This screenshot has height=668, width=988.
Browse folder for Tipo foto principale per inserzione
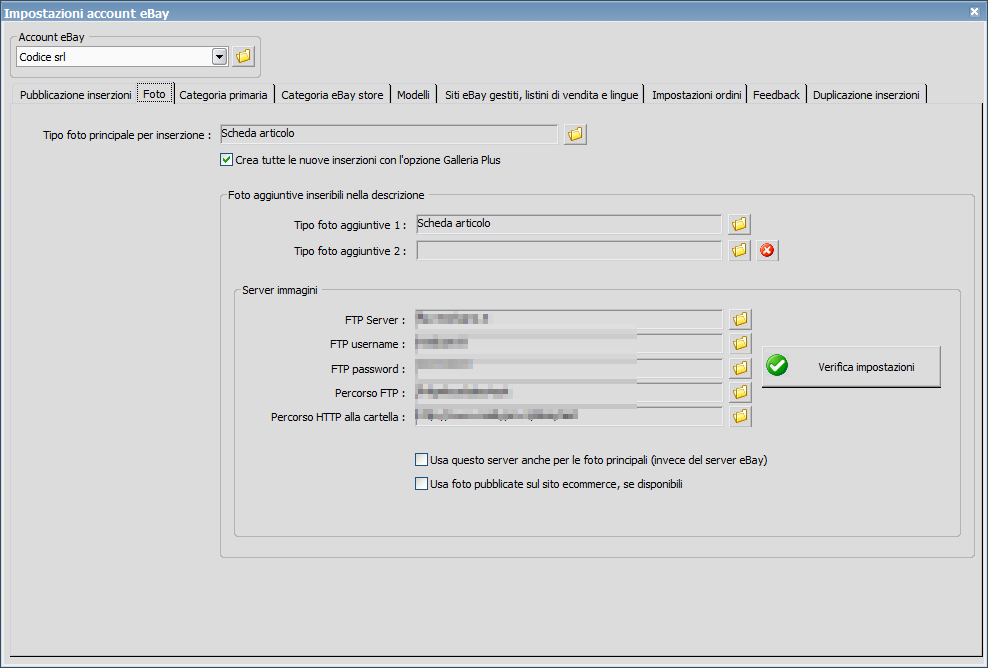tap(575, 134)
